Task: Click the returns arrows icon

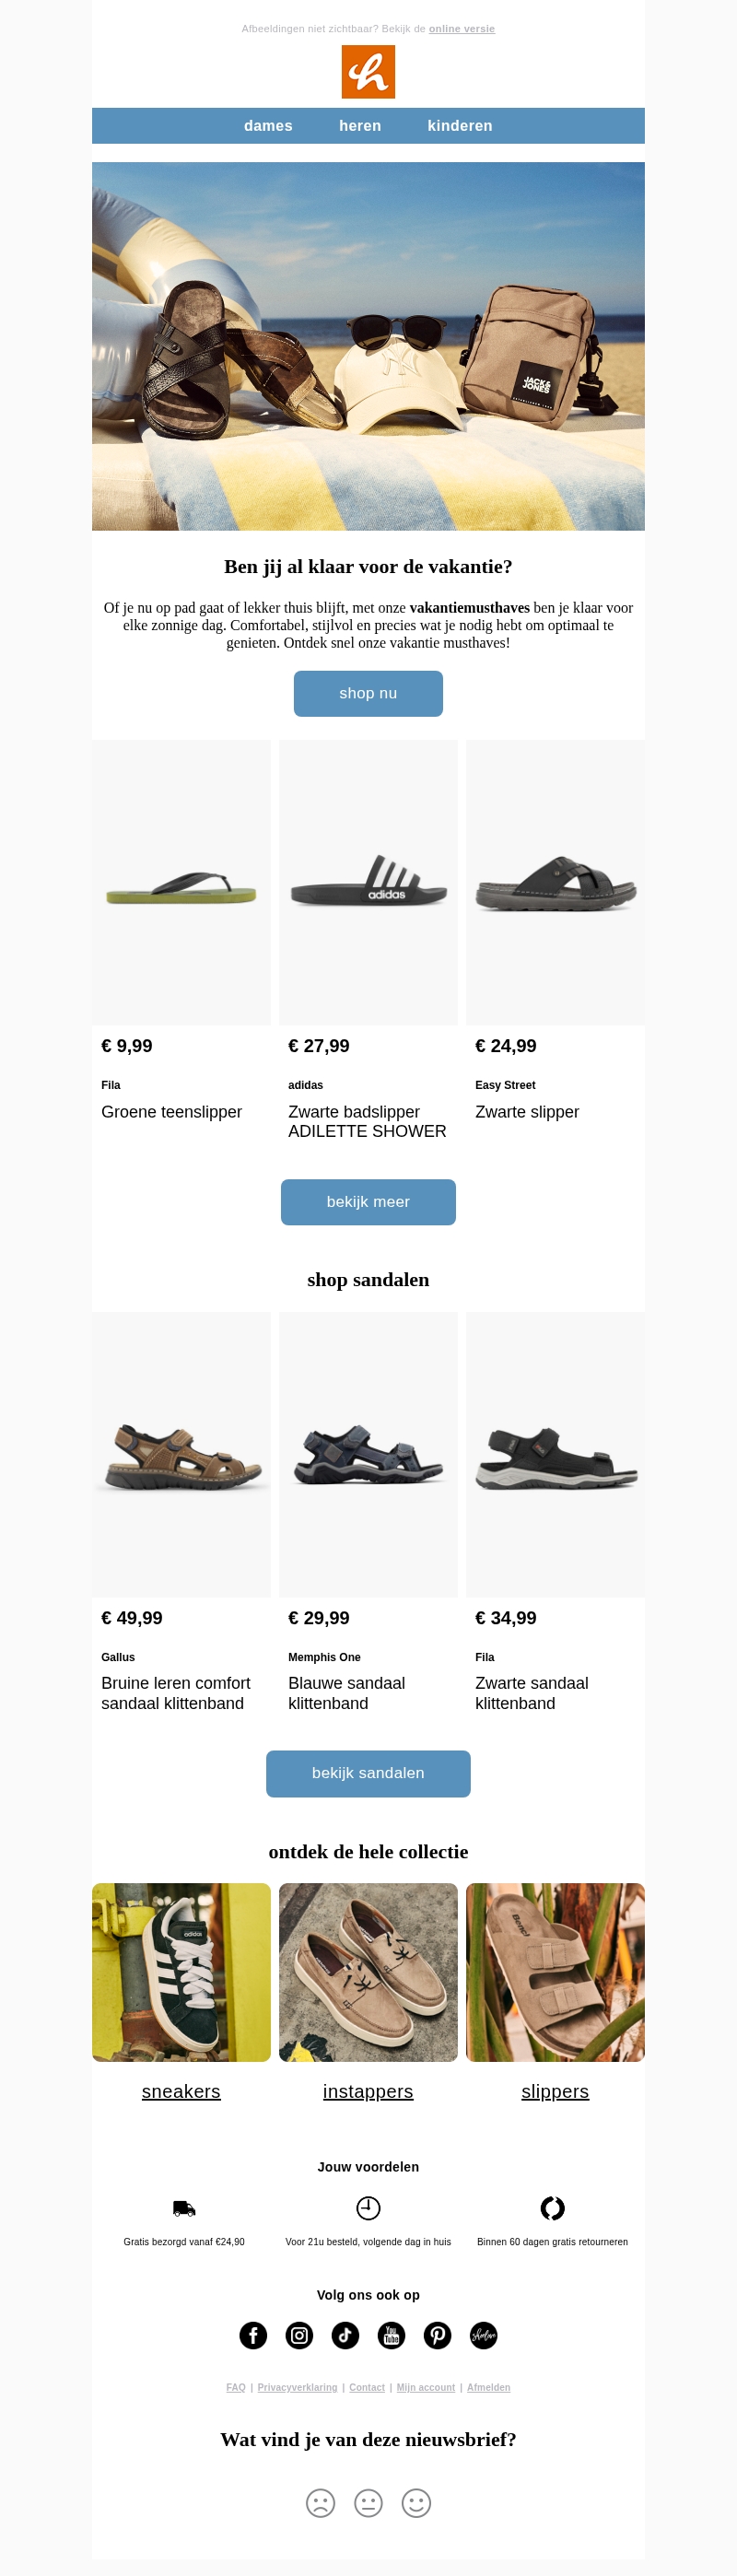Action: [552, 2208]
